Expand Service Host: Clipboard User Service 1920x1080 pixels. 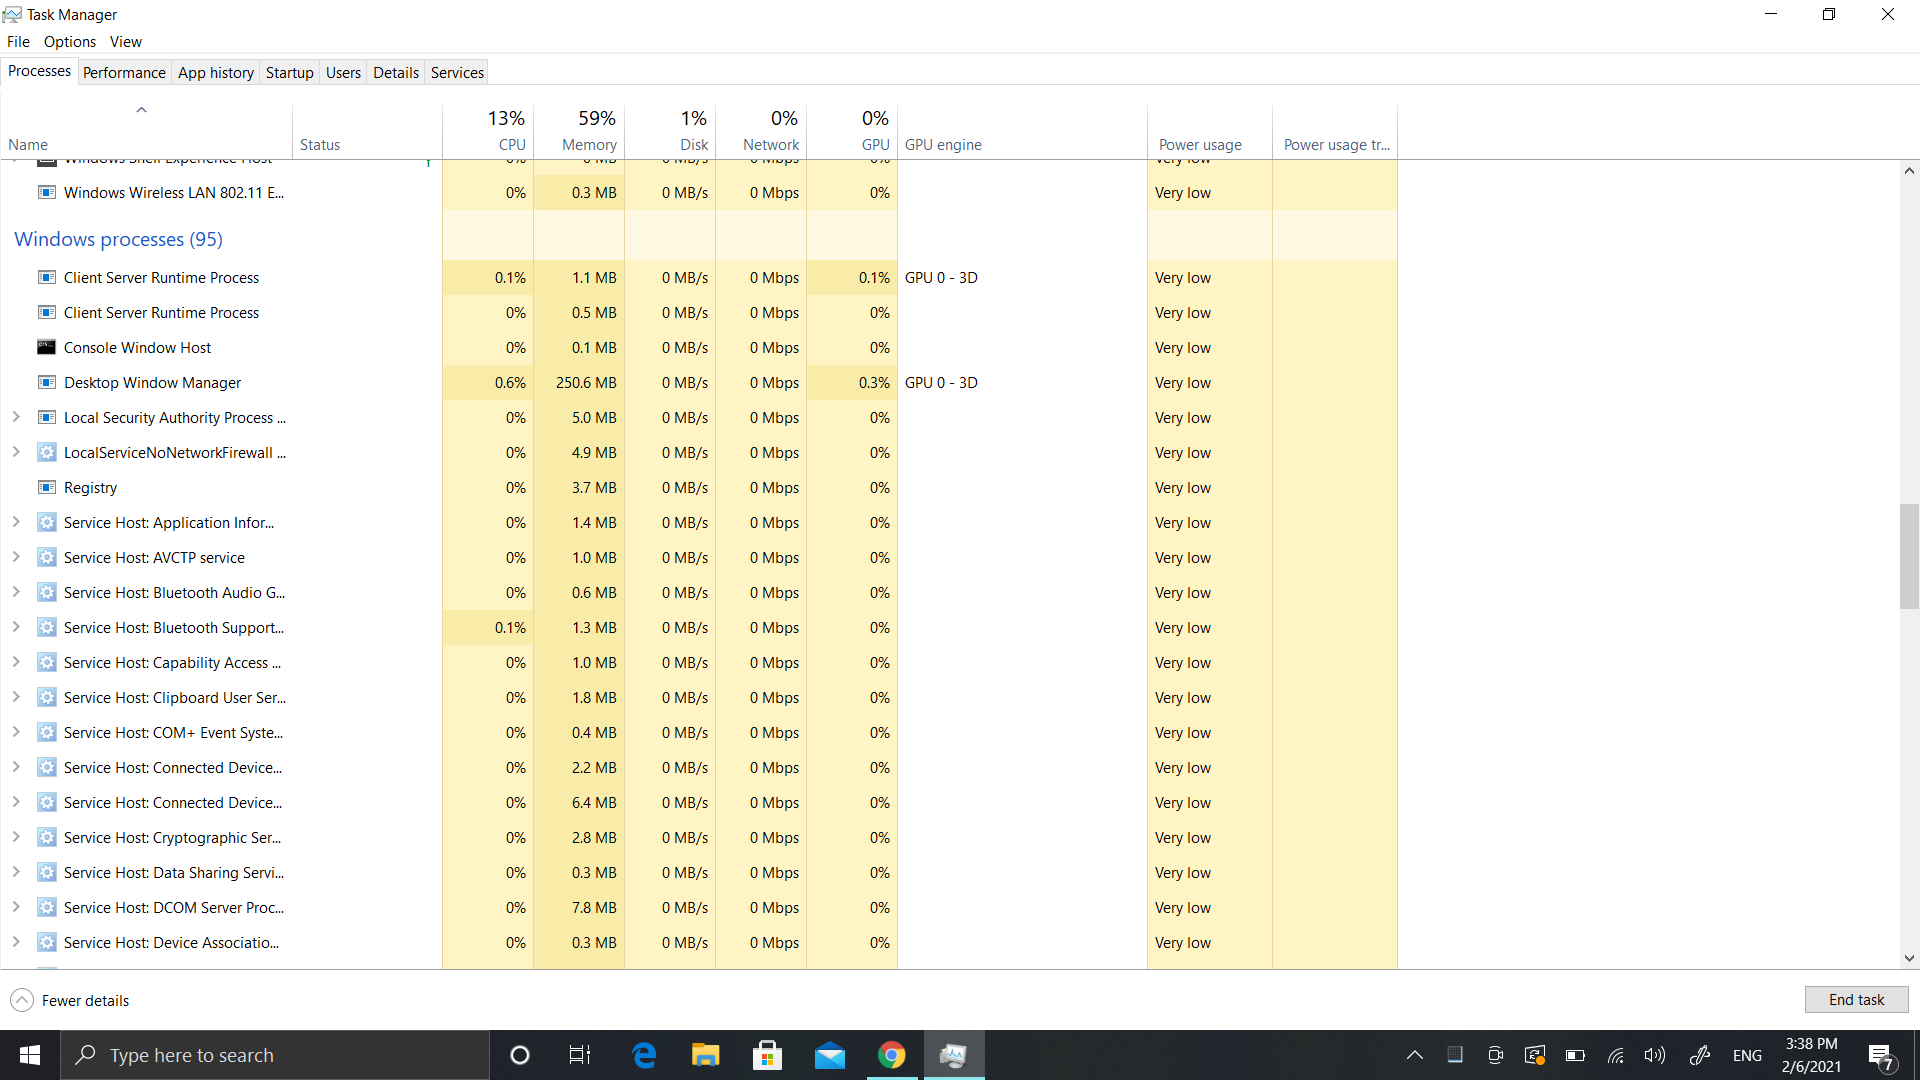(16, 697)
